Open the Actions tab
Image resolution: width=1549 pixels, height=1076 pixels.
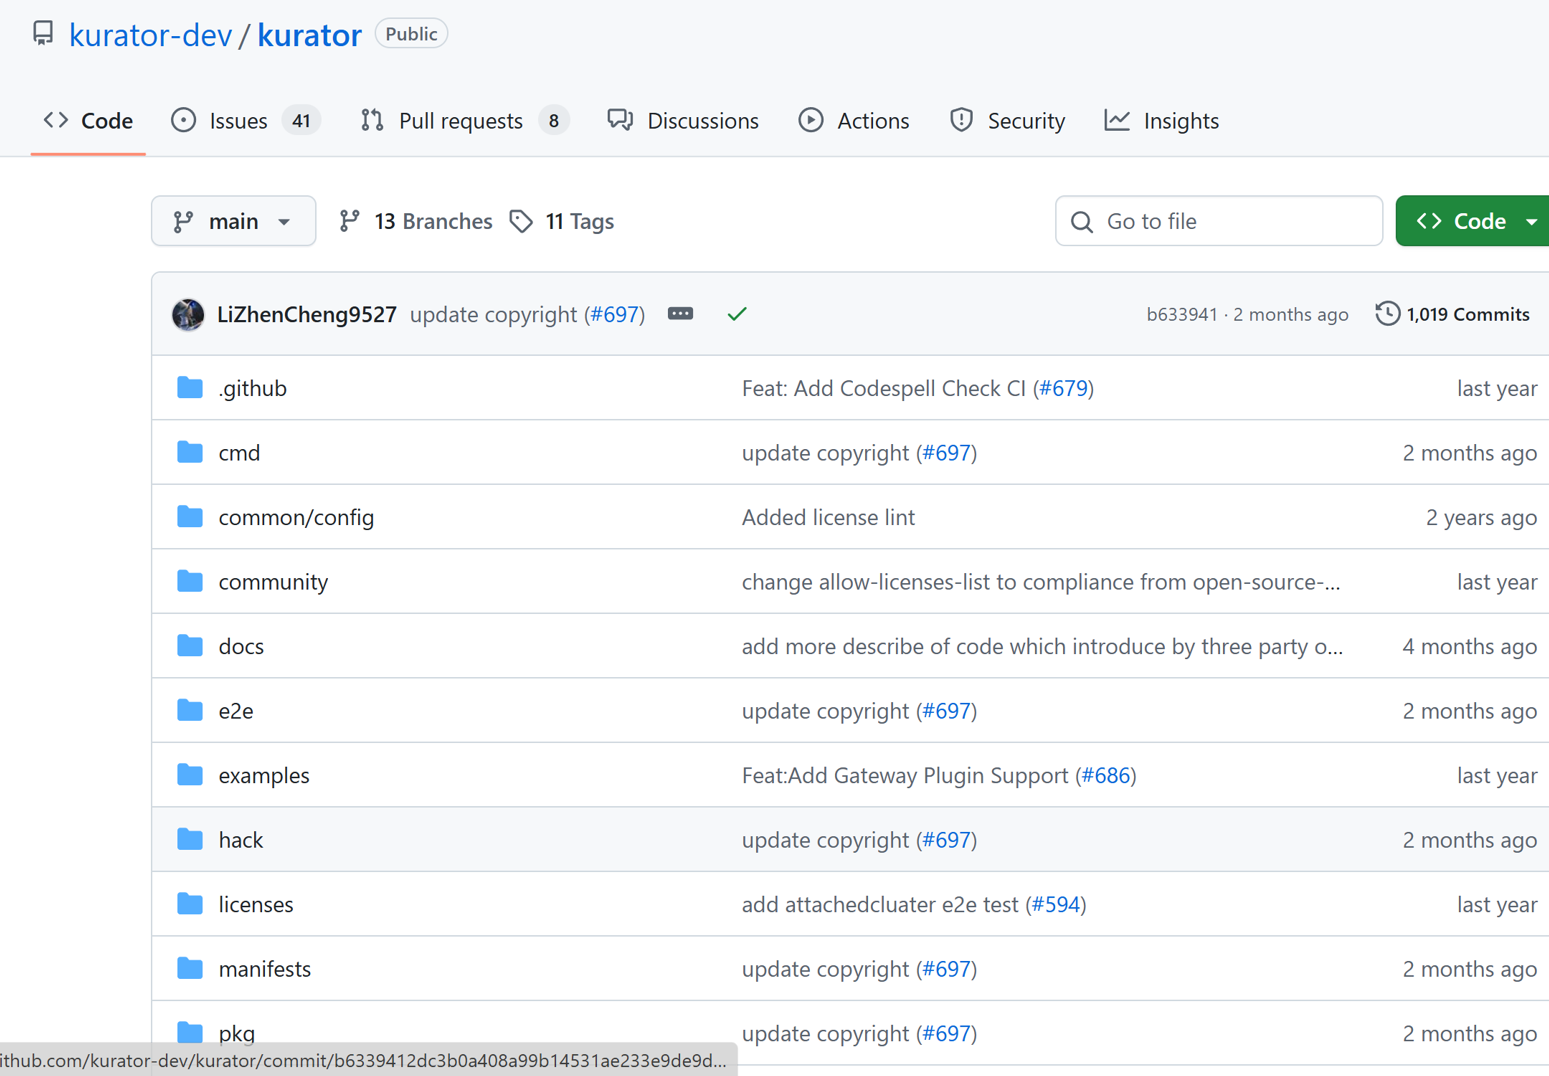coord(854,121)
